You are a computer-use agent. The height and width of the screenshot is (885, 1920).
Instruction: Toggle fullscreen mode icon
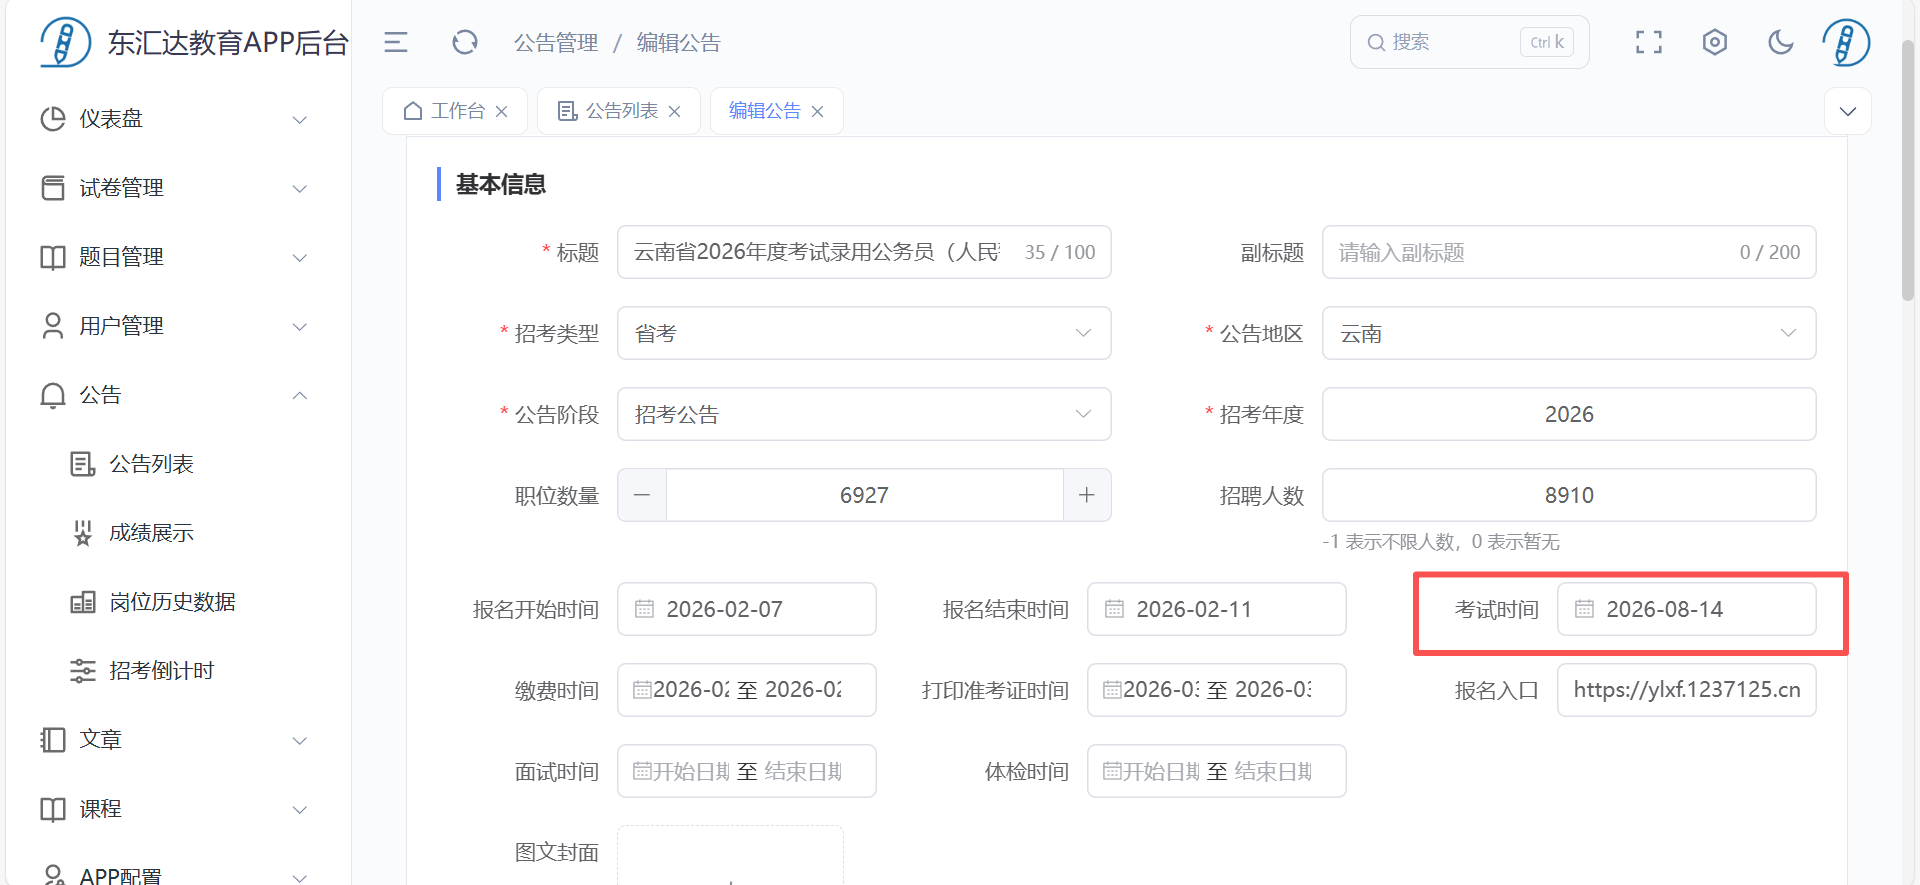[1649, 42]
